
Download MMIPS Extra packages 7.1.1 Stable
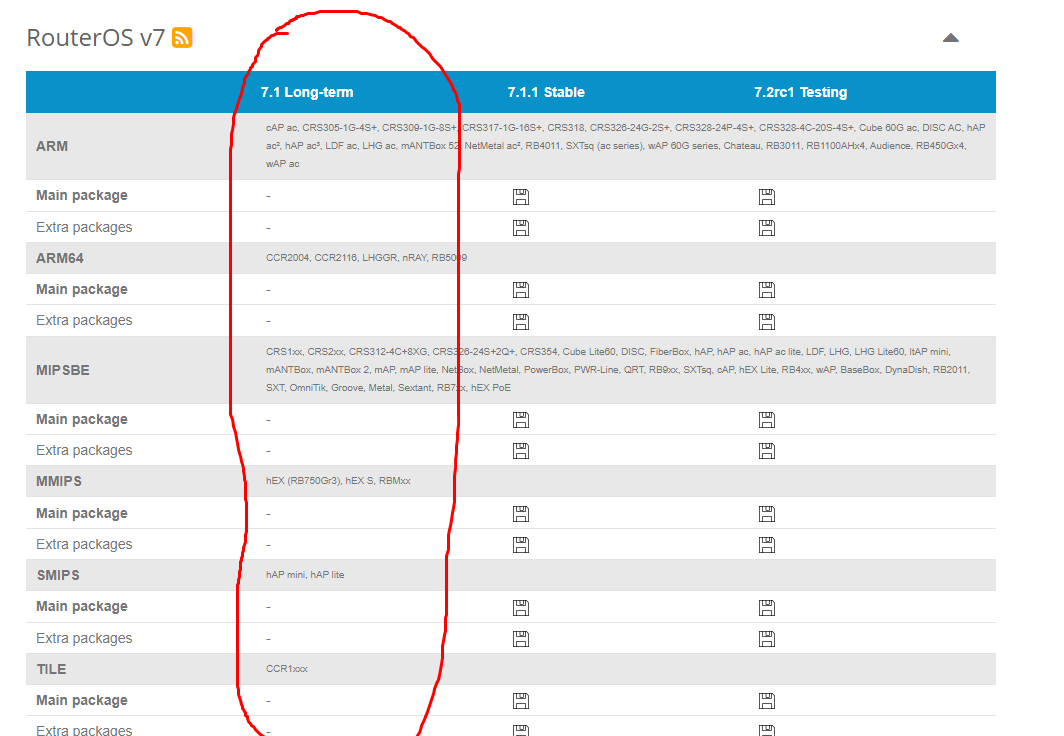pos(520,545)
